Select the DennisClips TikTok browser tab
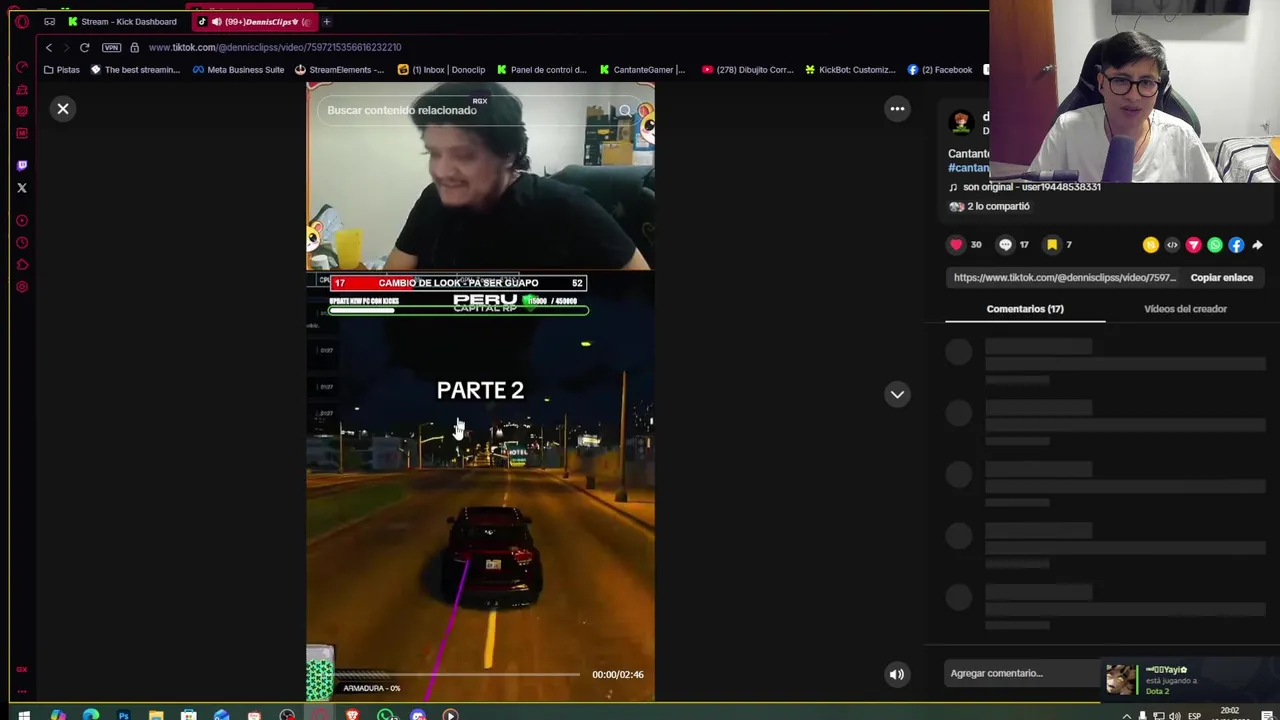 254,21
